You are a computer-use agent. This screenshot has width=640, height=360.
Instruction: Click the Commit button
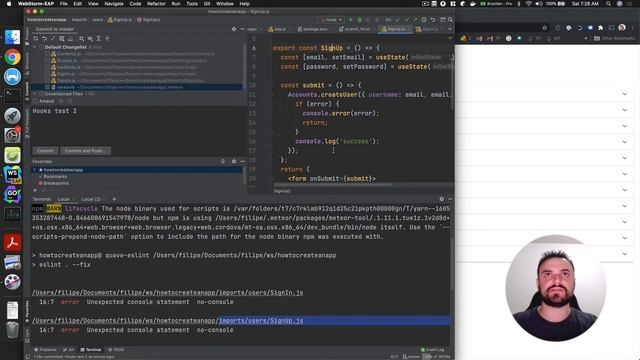coord(45,151)
